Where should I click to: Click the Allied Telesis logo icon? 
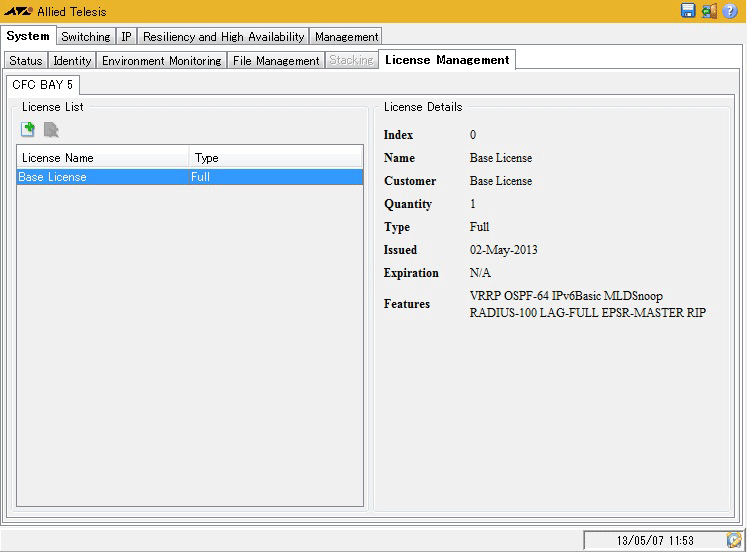click(18, 12)
